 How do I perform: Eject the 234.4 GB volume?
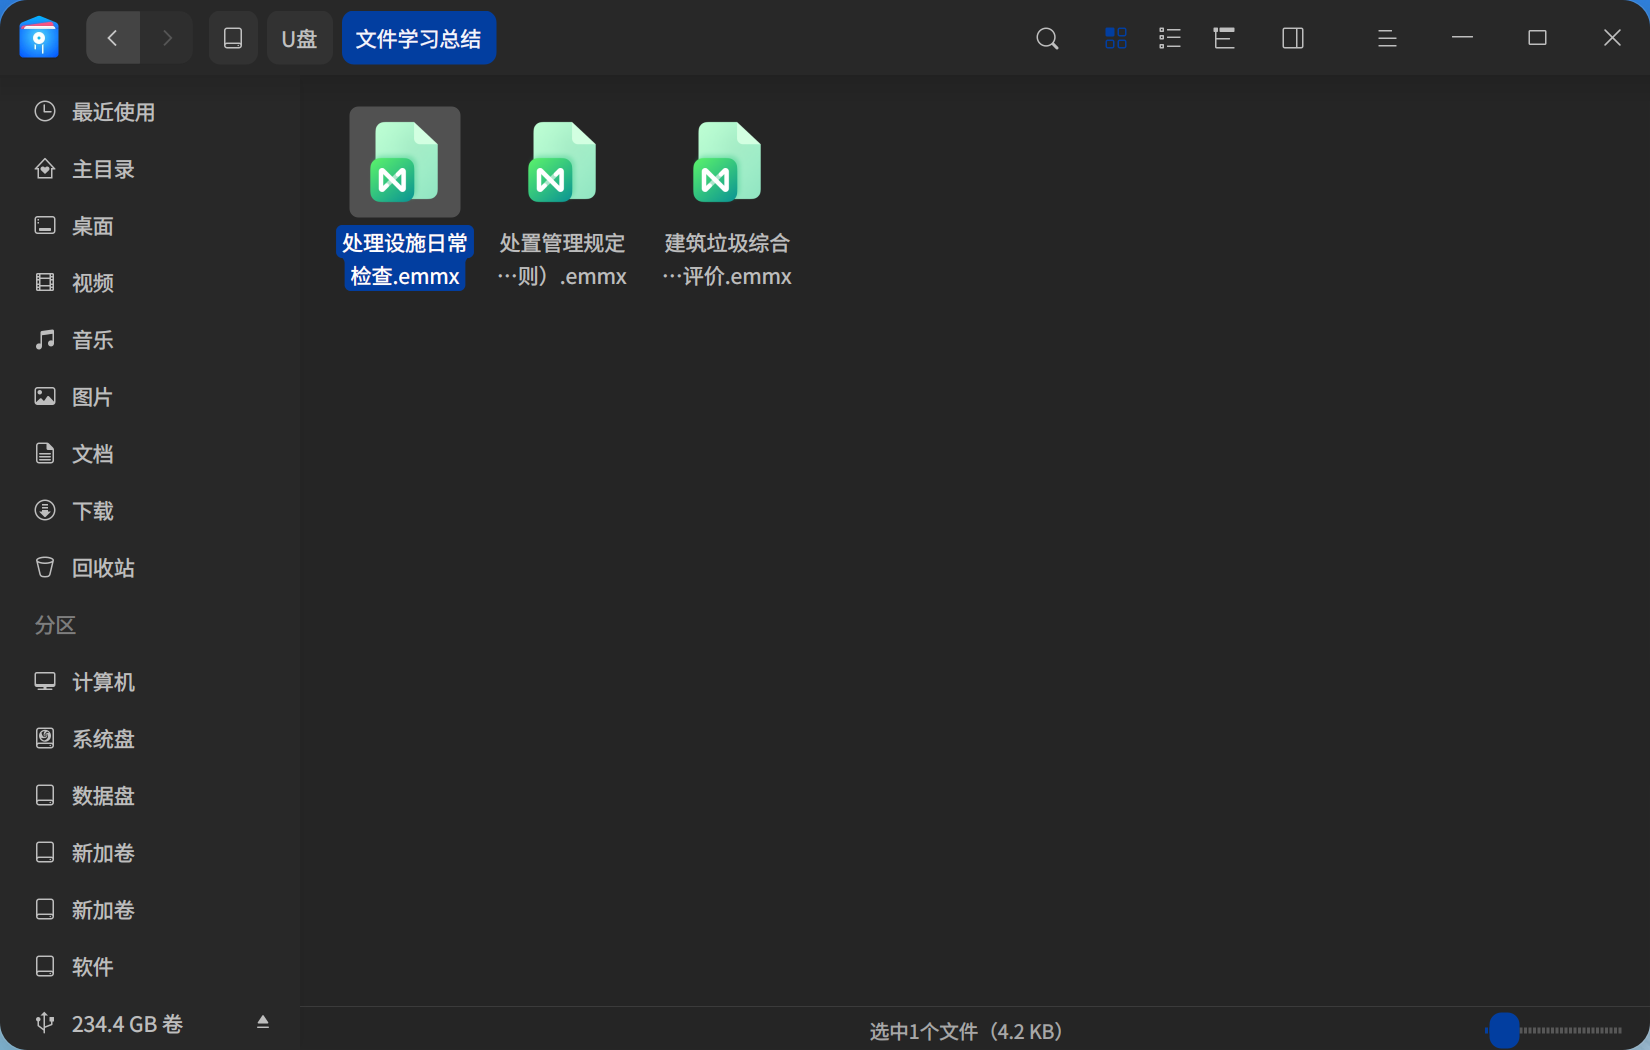click(x=263, y=1022)
